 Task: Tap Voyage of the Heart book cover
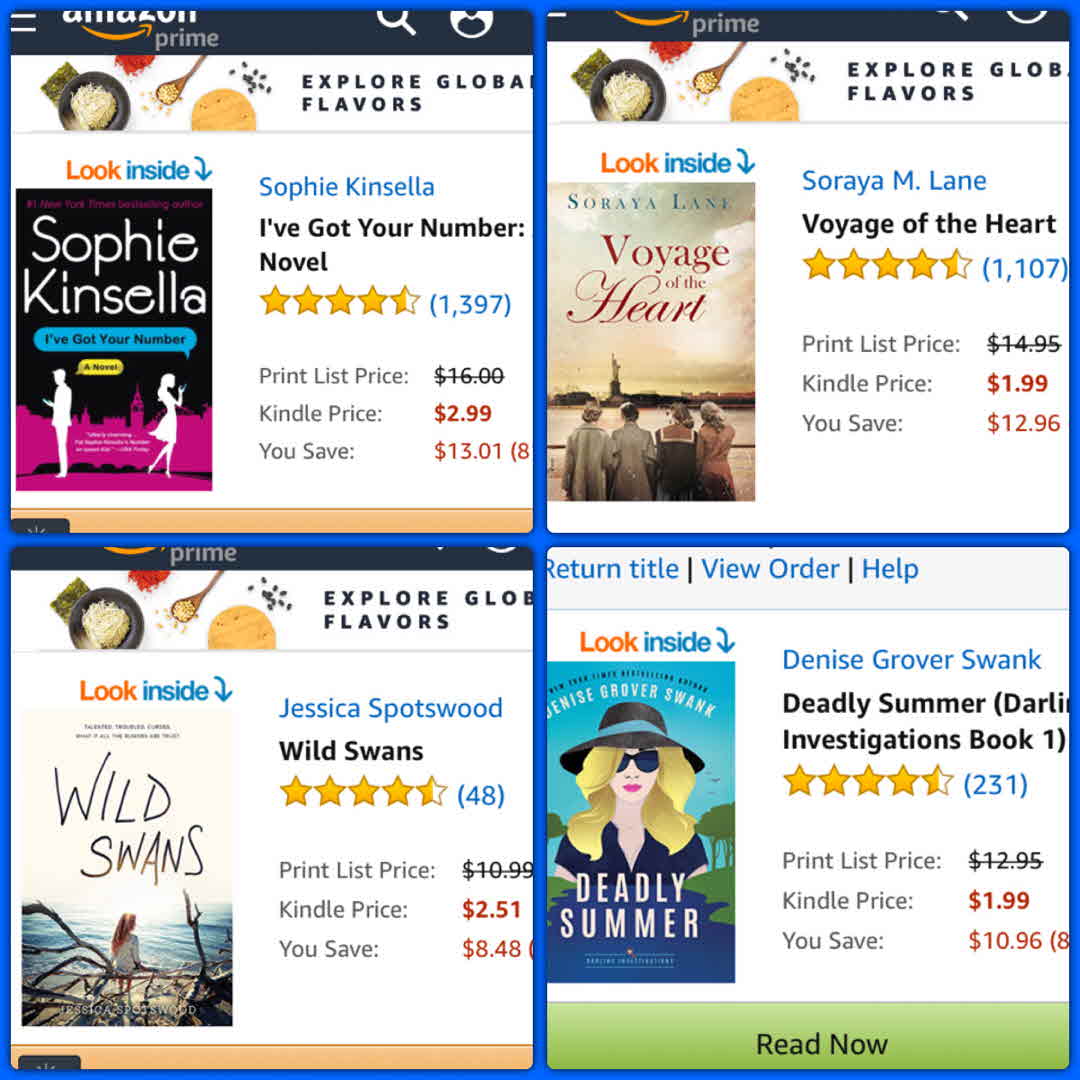[x=651, y=342]
